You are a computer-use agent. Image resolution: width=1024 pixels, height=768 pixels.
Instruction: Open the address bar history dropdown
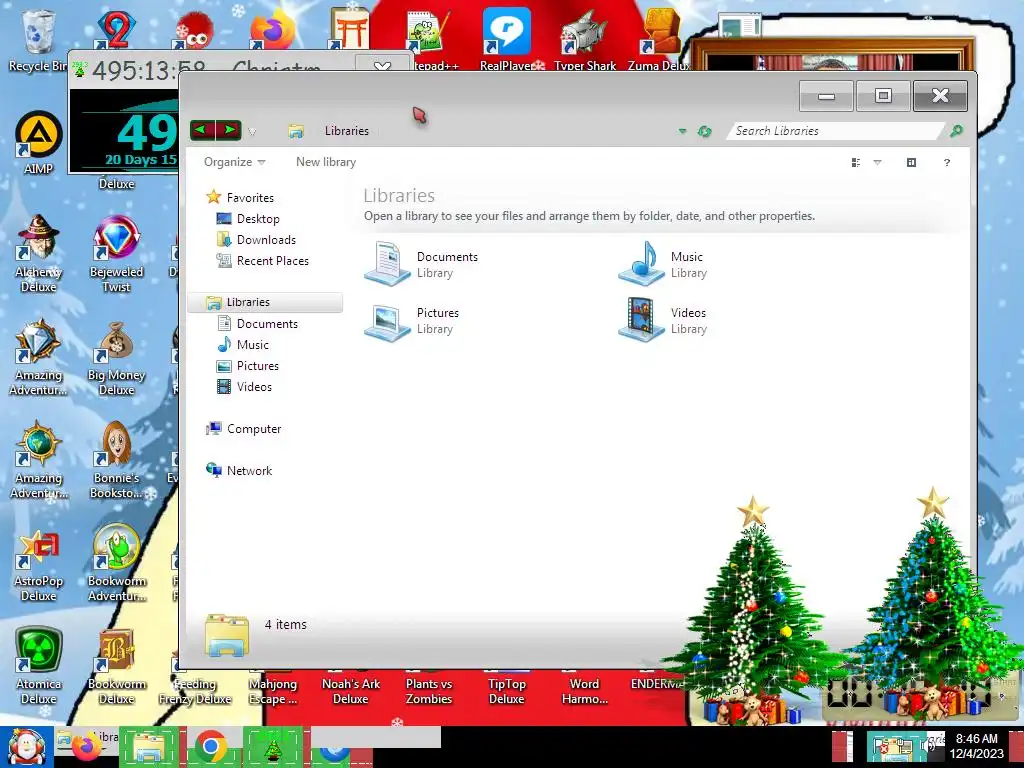pyautogui.click(x=682, y=131)
